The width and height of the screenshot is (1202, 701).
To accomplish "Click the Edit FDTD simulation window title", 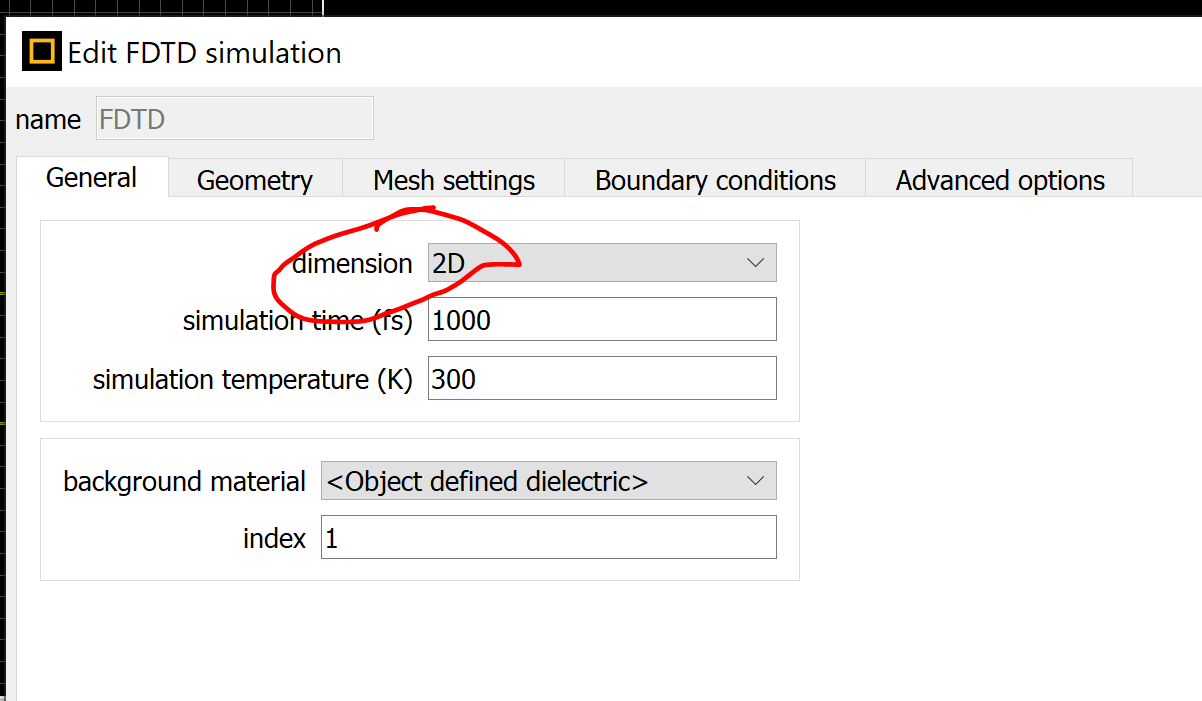I will pyautogui.click(x=205, y=52).
